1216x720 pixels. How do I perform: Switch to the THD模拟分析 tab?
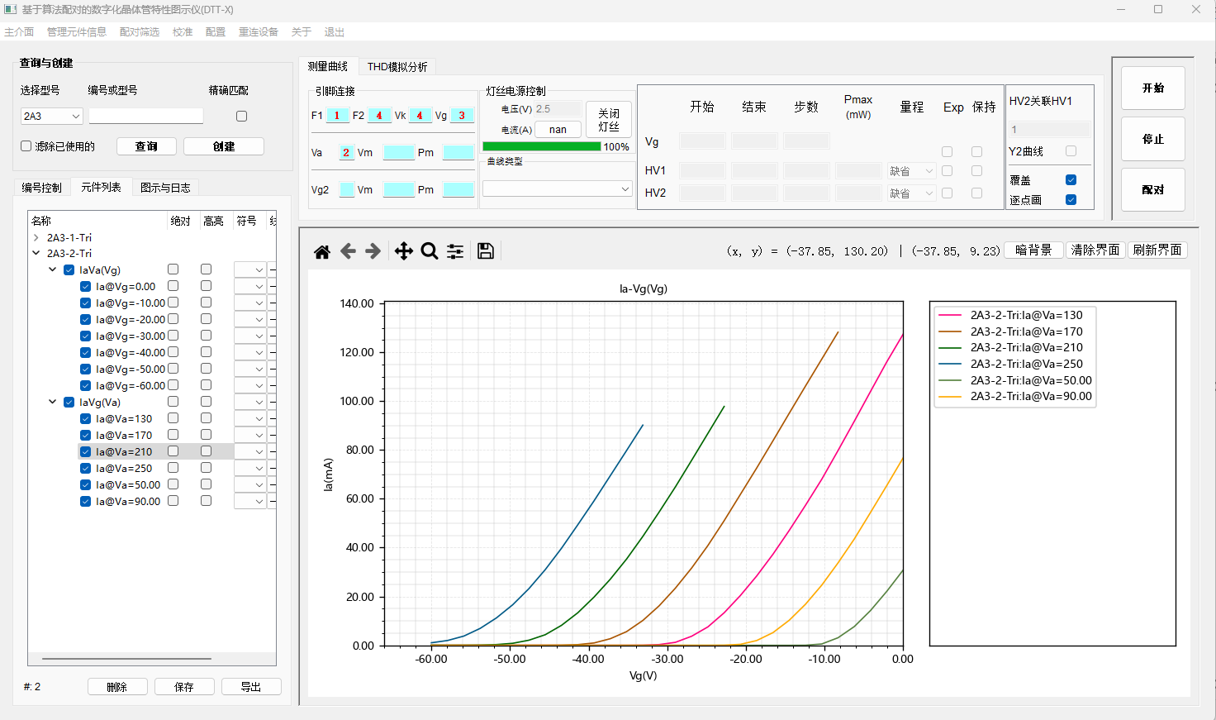(x=397, y=67)
